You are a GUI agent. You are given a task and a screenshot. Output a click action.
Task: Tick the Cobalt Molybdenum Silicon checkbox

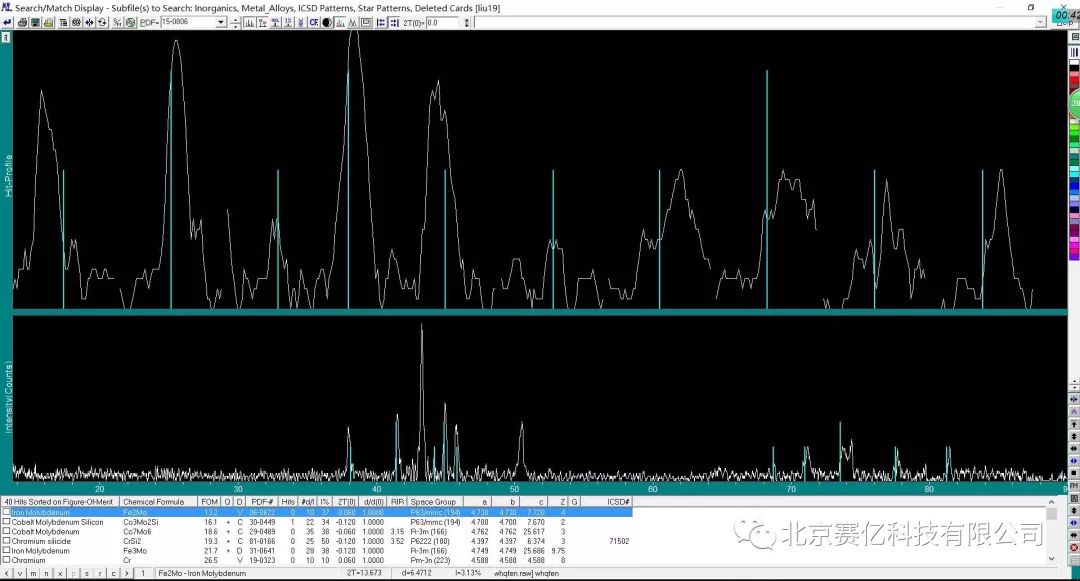[x=7, y=522]
